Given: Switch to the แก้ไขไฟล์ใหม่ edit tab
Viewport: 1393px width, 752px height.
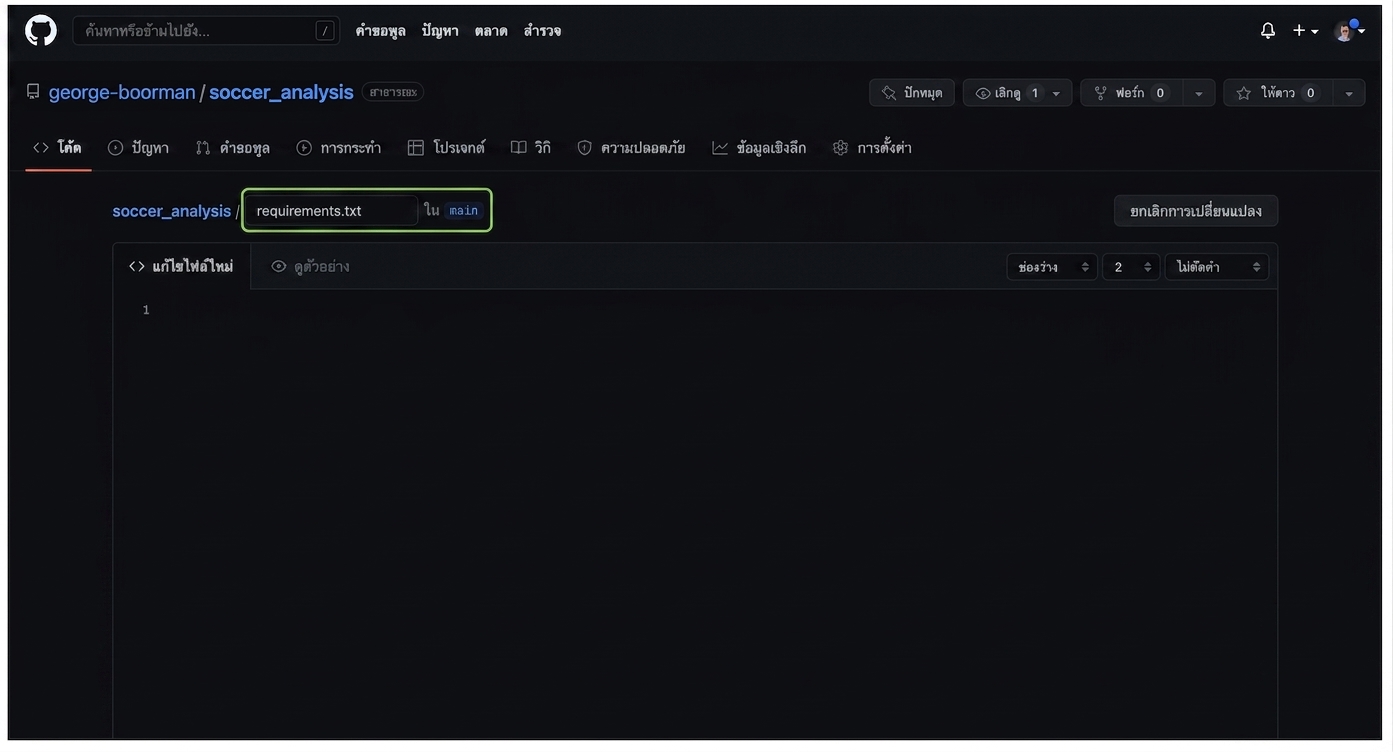Looking at the screenshot, I should coord(181,267).
